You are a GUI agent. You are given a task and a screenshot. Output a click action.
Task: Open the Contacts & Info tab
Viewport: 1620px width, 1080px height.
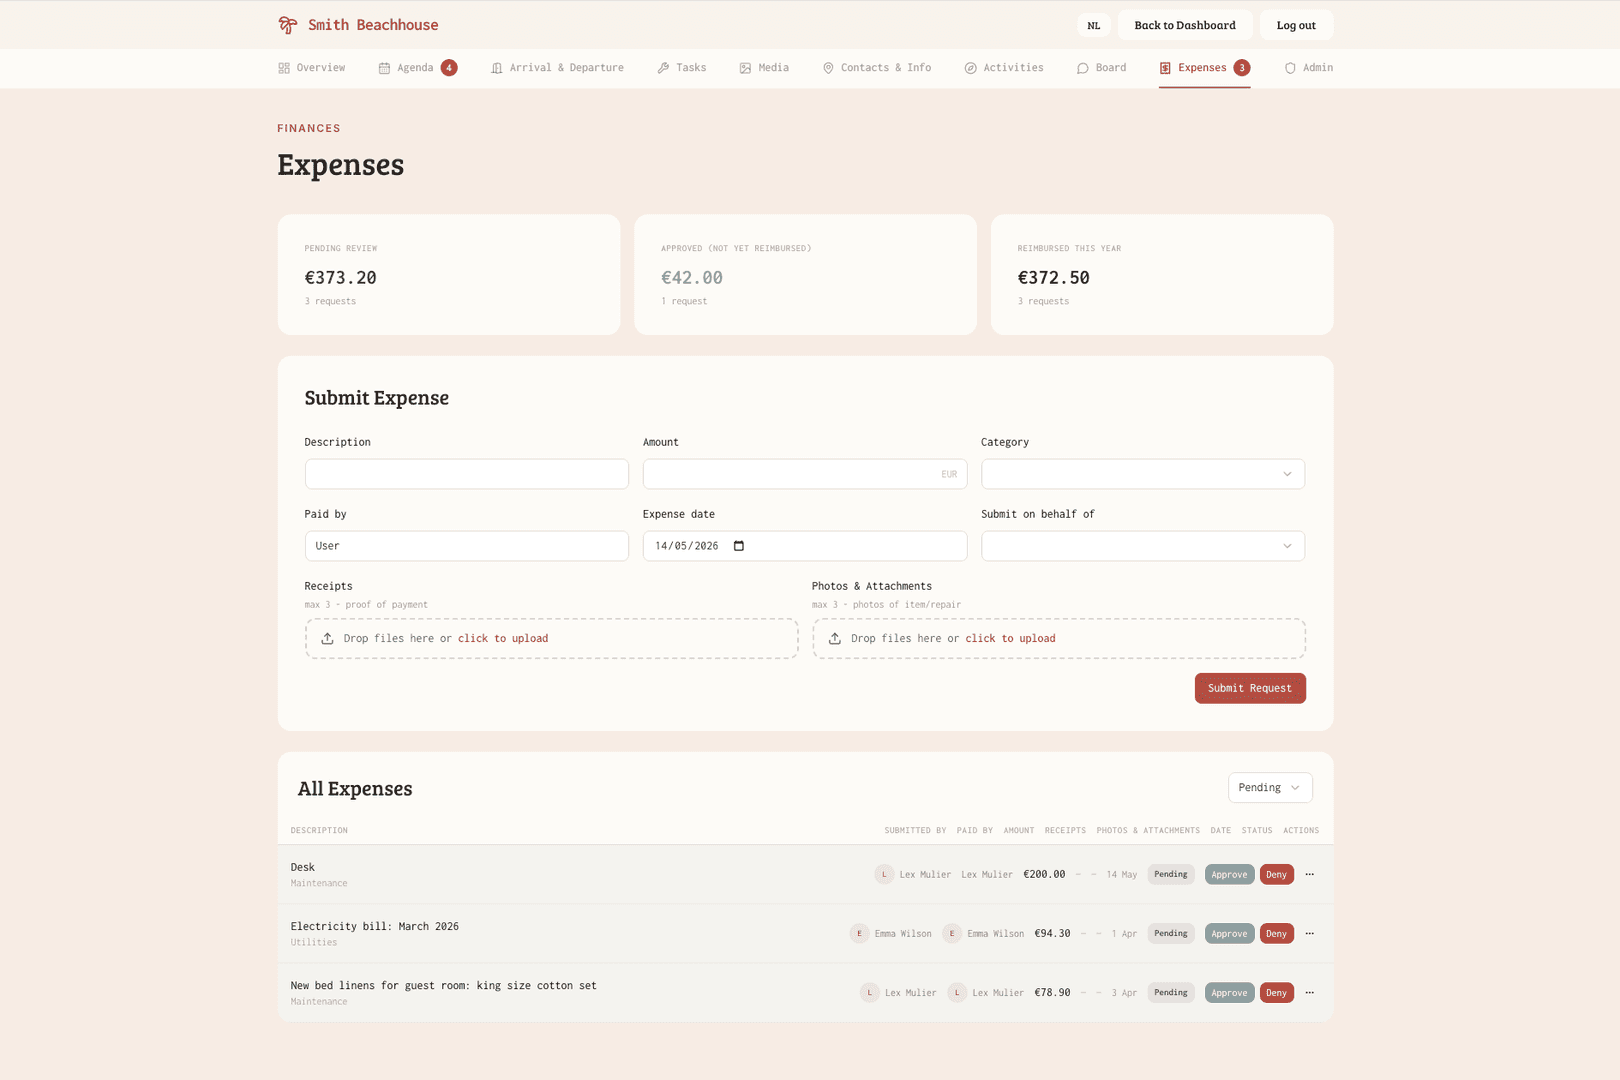pos(876,68)
